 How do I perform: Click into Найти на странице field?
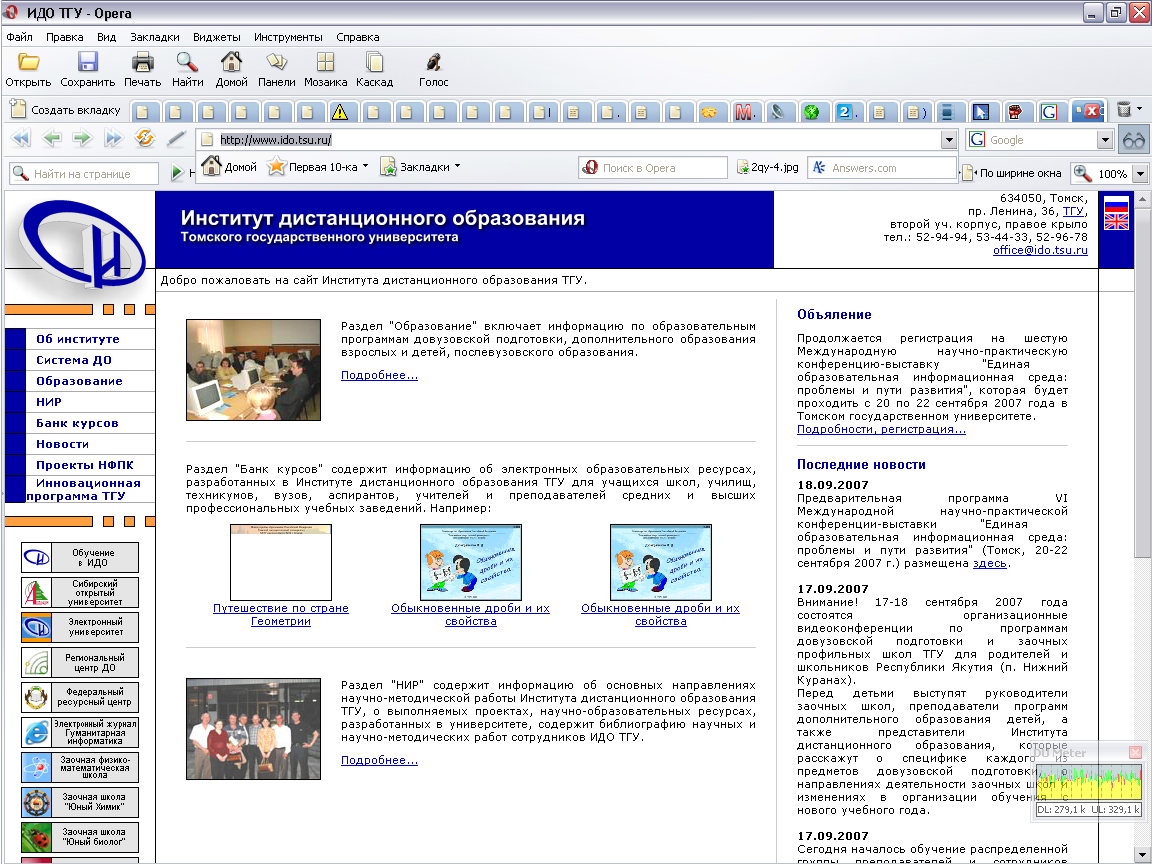[x=84, y=173]
